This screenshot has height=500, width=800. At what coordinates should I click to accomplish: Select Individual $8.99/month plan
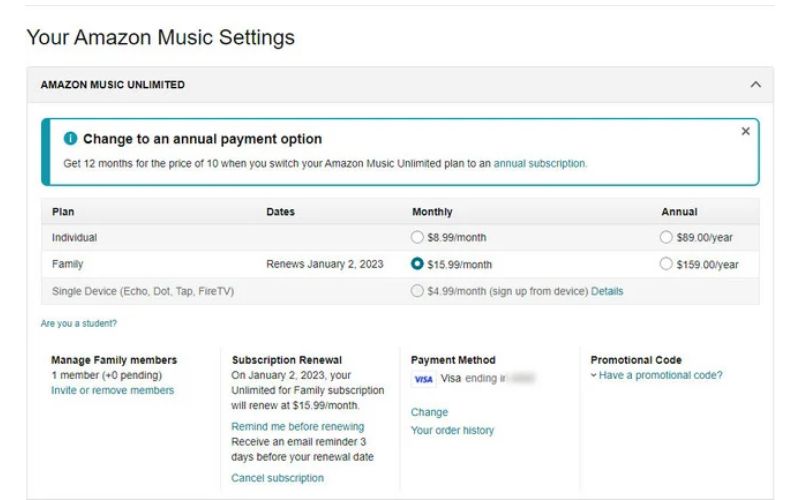pos(418,238)
